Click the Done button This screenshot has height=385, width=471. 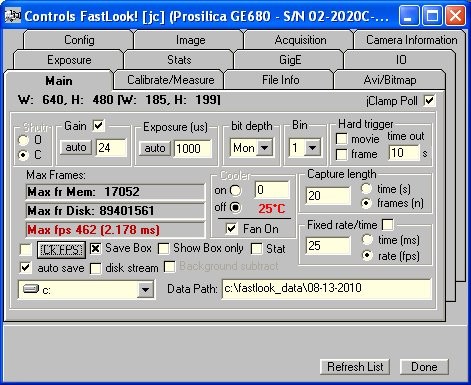[424, 367]
